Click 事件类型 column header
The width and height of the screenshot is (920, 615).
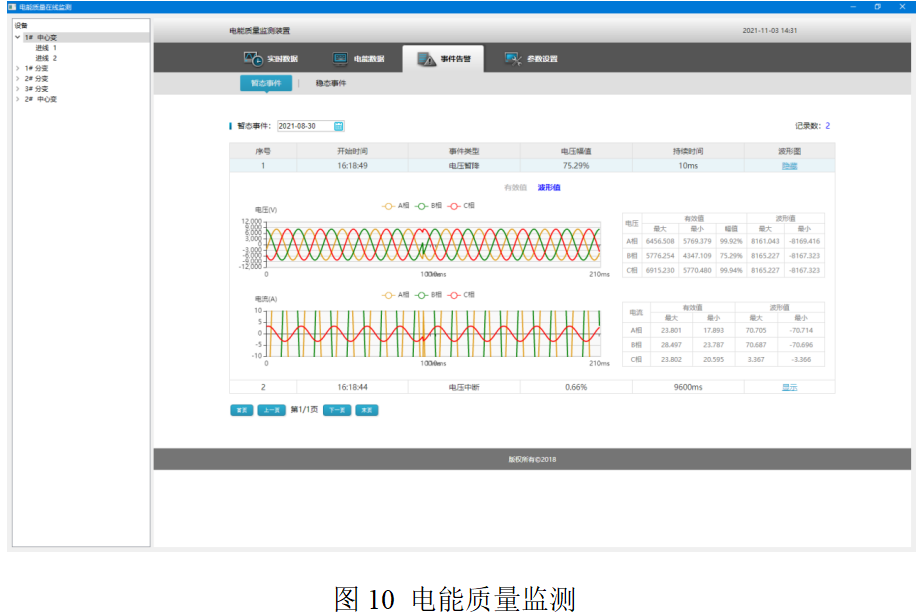464,151
